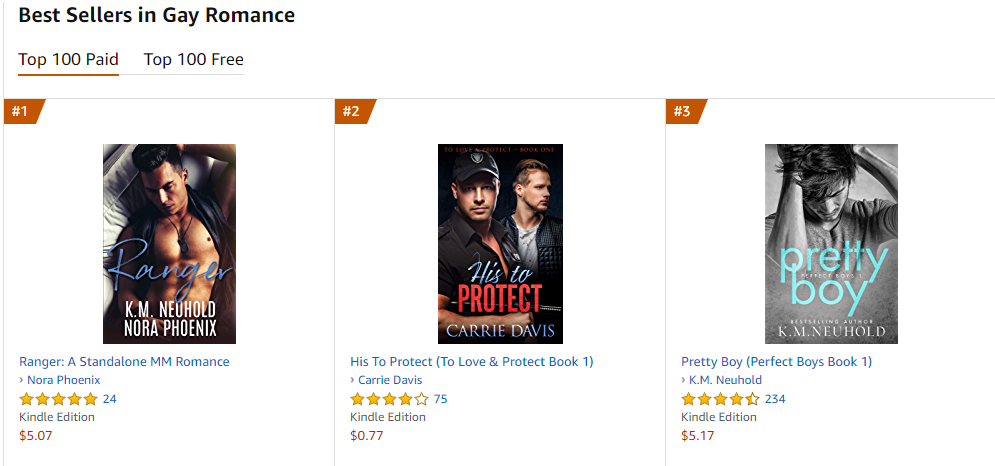
Task: Open Pretty Boy (Perfect Boys Book 1) link
Action: point(776,362)
